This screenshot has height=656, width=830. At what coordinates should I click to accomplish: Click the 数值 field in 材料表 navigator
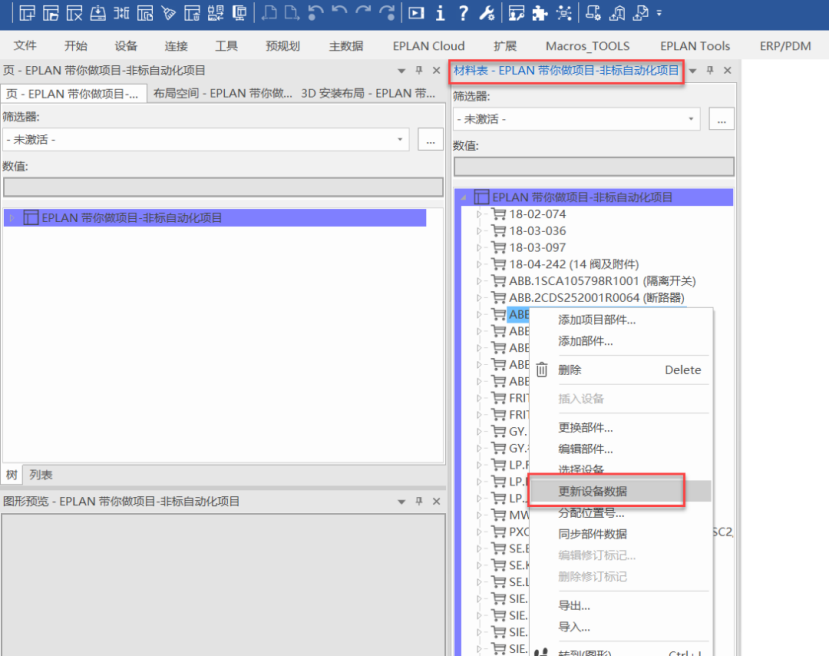point(594,166)
